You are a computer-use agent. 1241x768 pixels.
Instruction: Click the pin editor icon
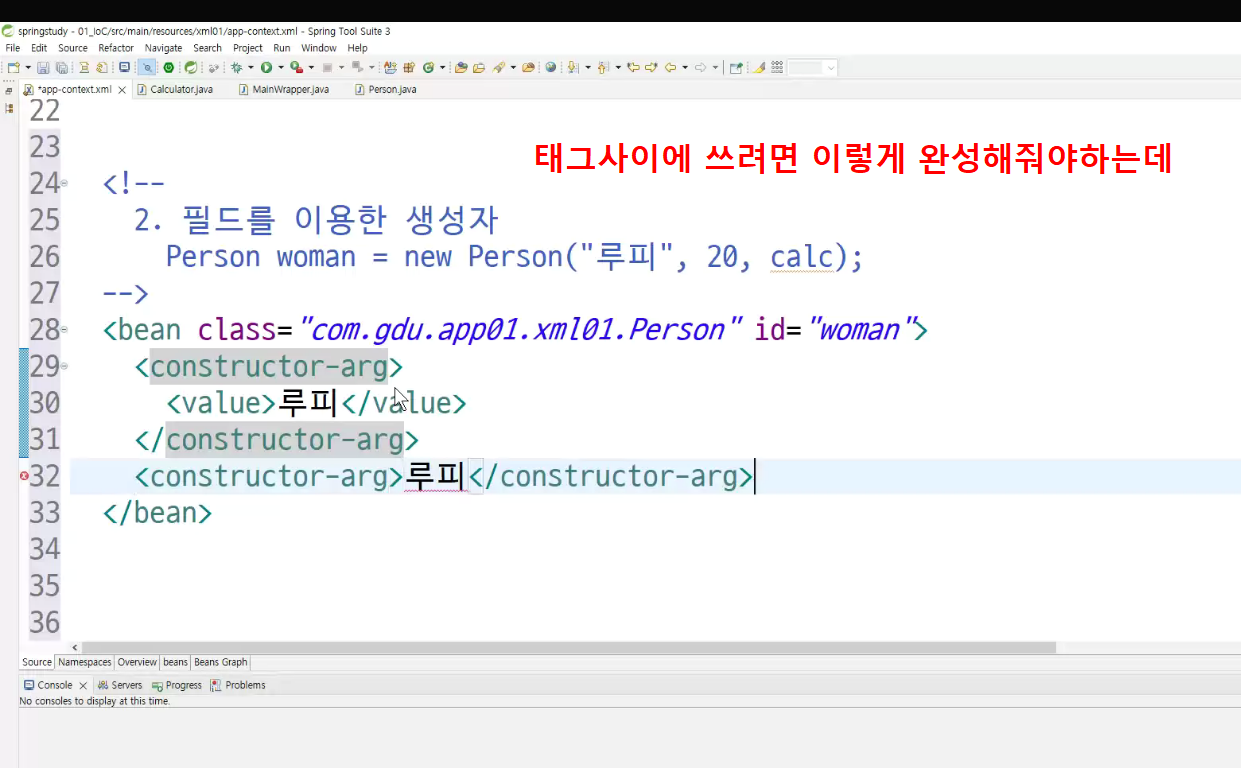click(736, 68)
